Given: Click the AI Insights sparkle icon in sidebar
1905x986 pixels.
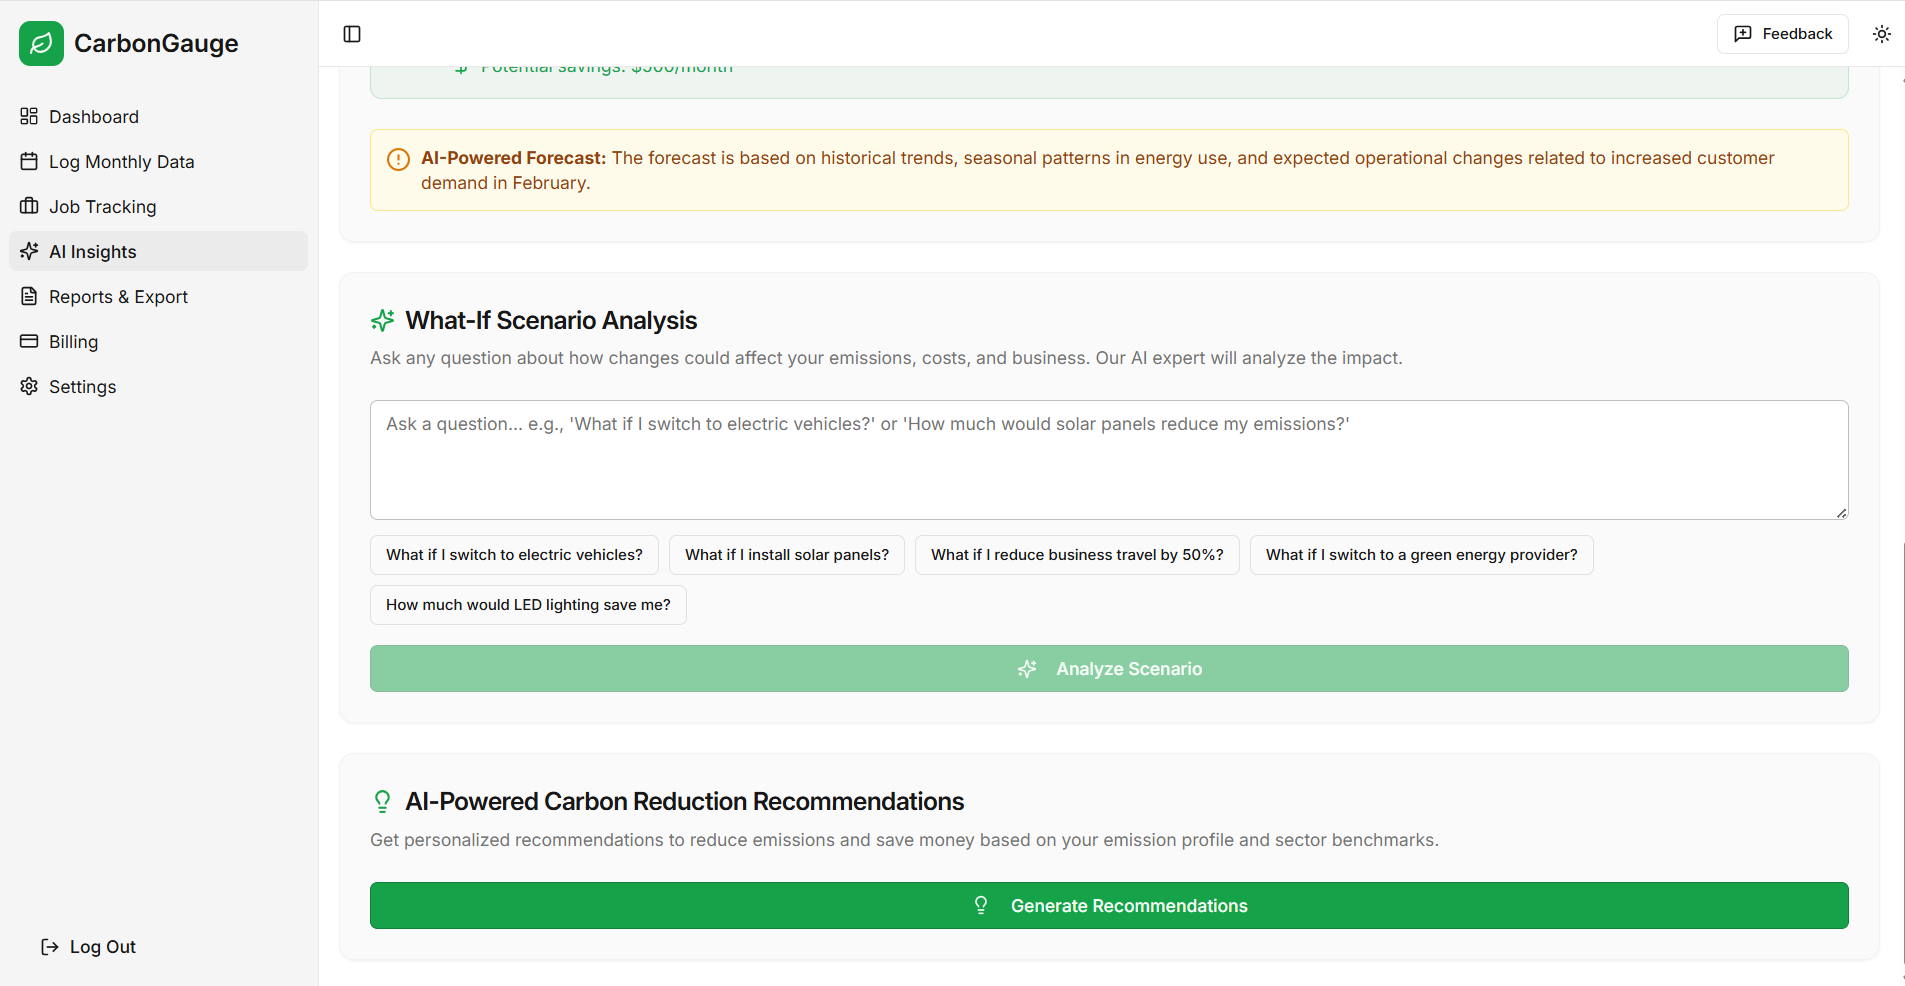Looking at the screenshot, I should (x=29, y=251).
